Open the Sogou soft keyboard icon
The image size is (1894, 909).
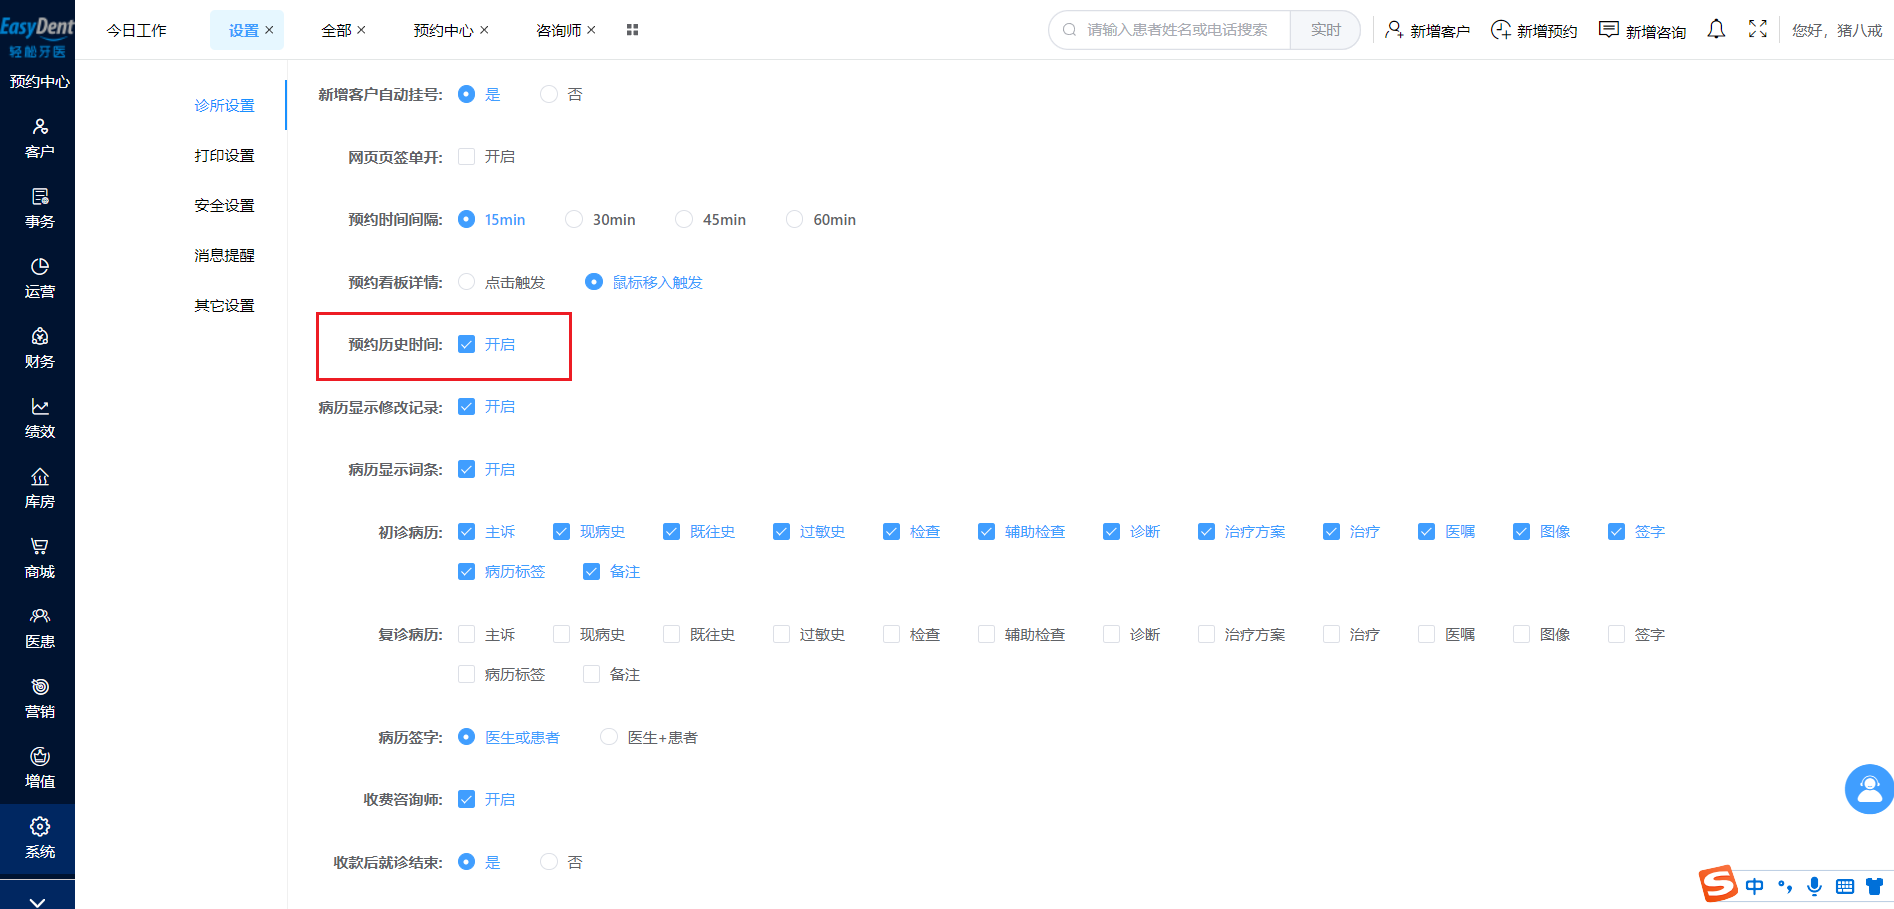[1845, 886]
